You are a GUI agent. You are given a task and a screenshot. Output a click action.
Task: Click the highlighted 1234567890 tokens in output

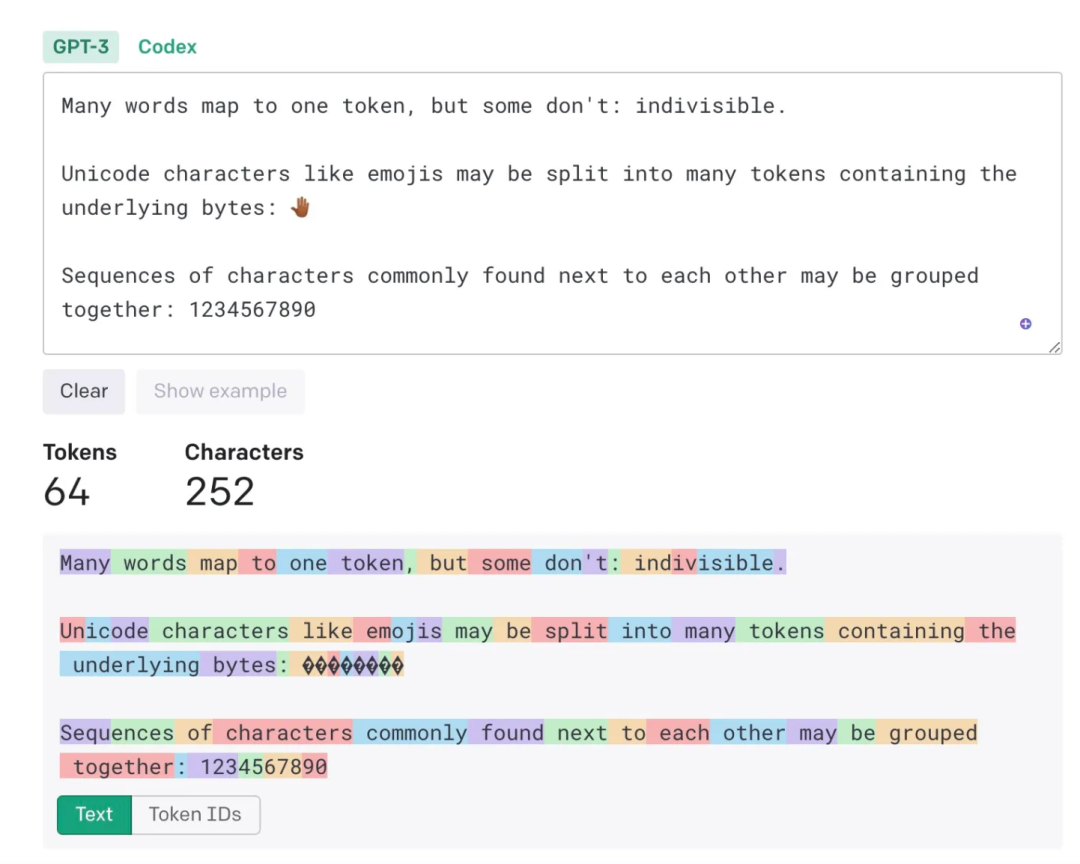pos(264,767)
